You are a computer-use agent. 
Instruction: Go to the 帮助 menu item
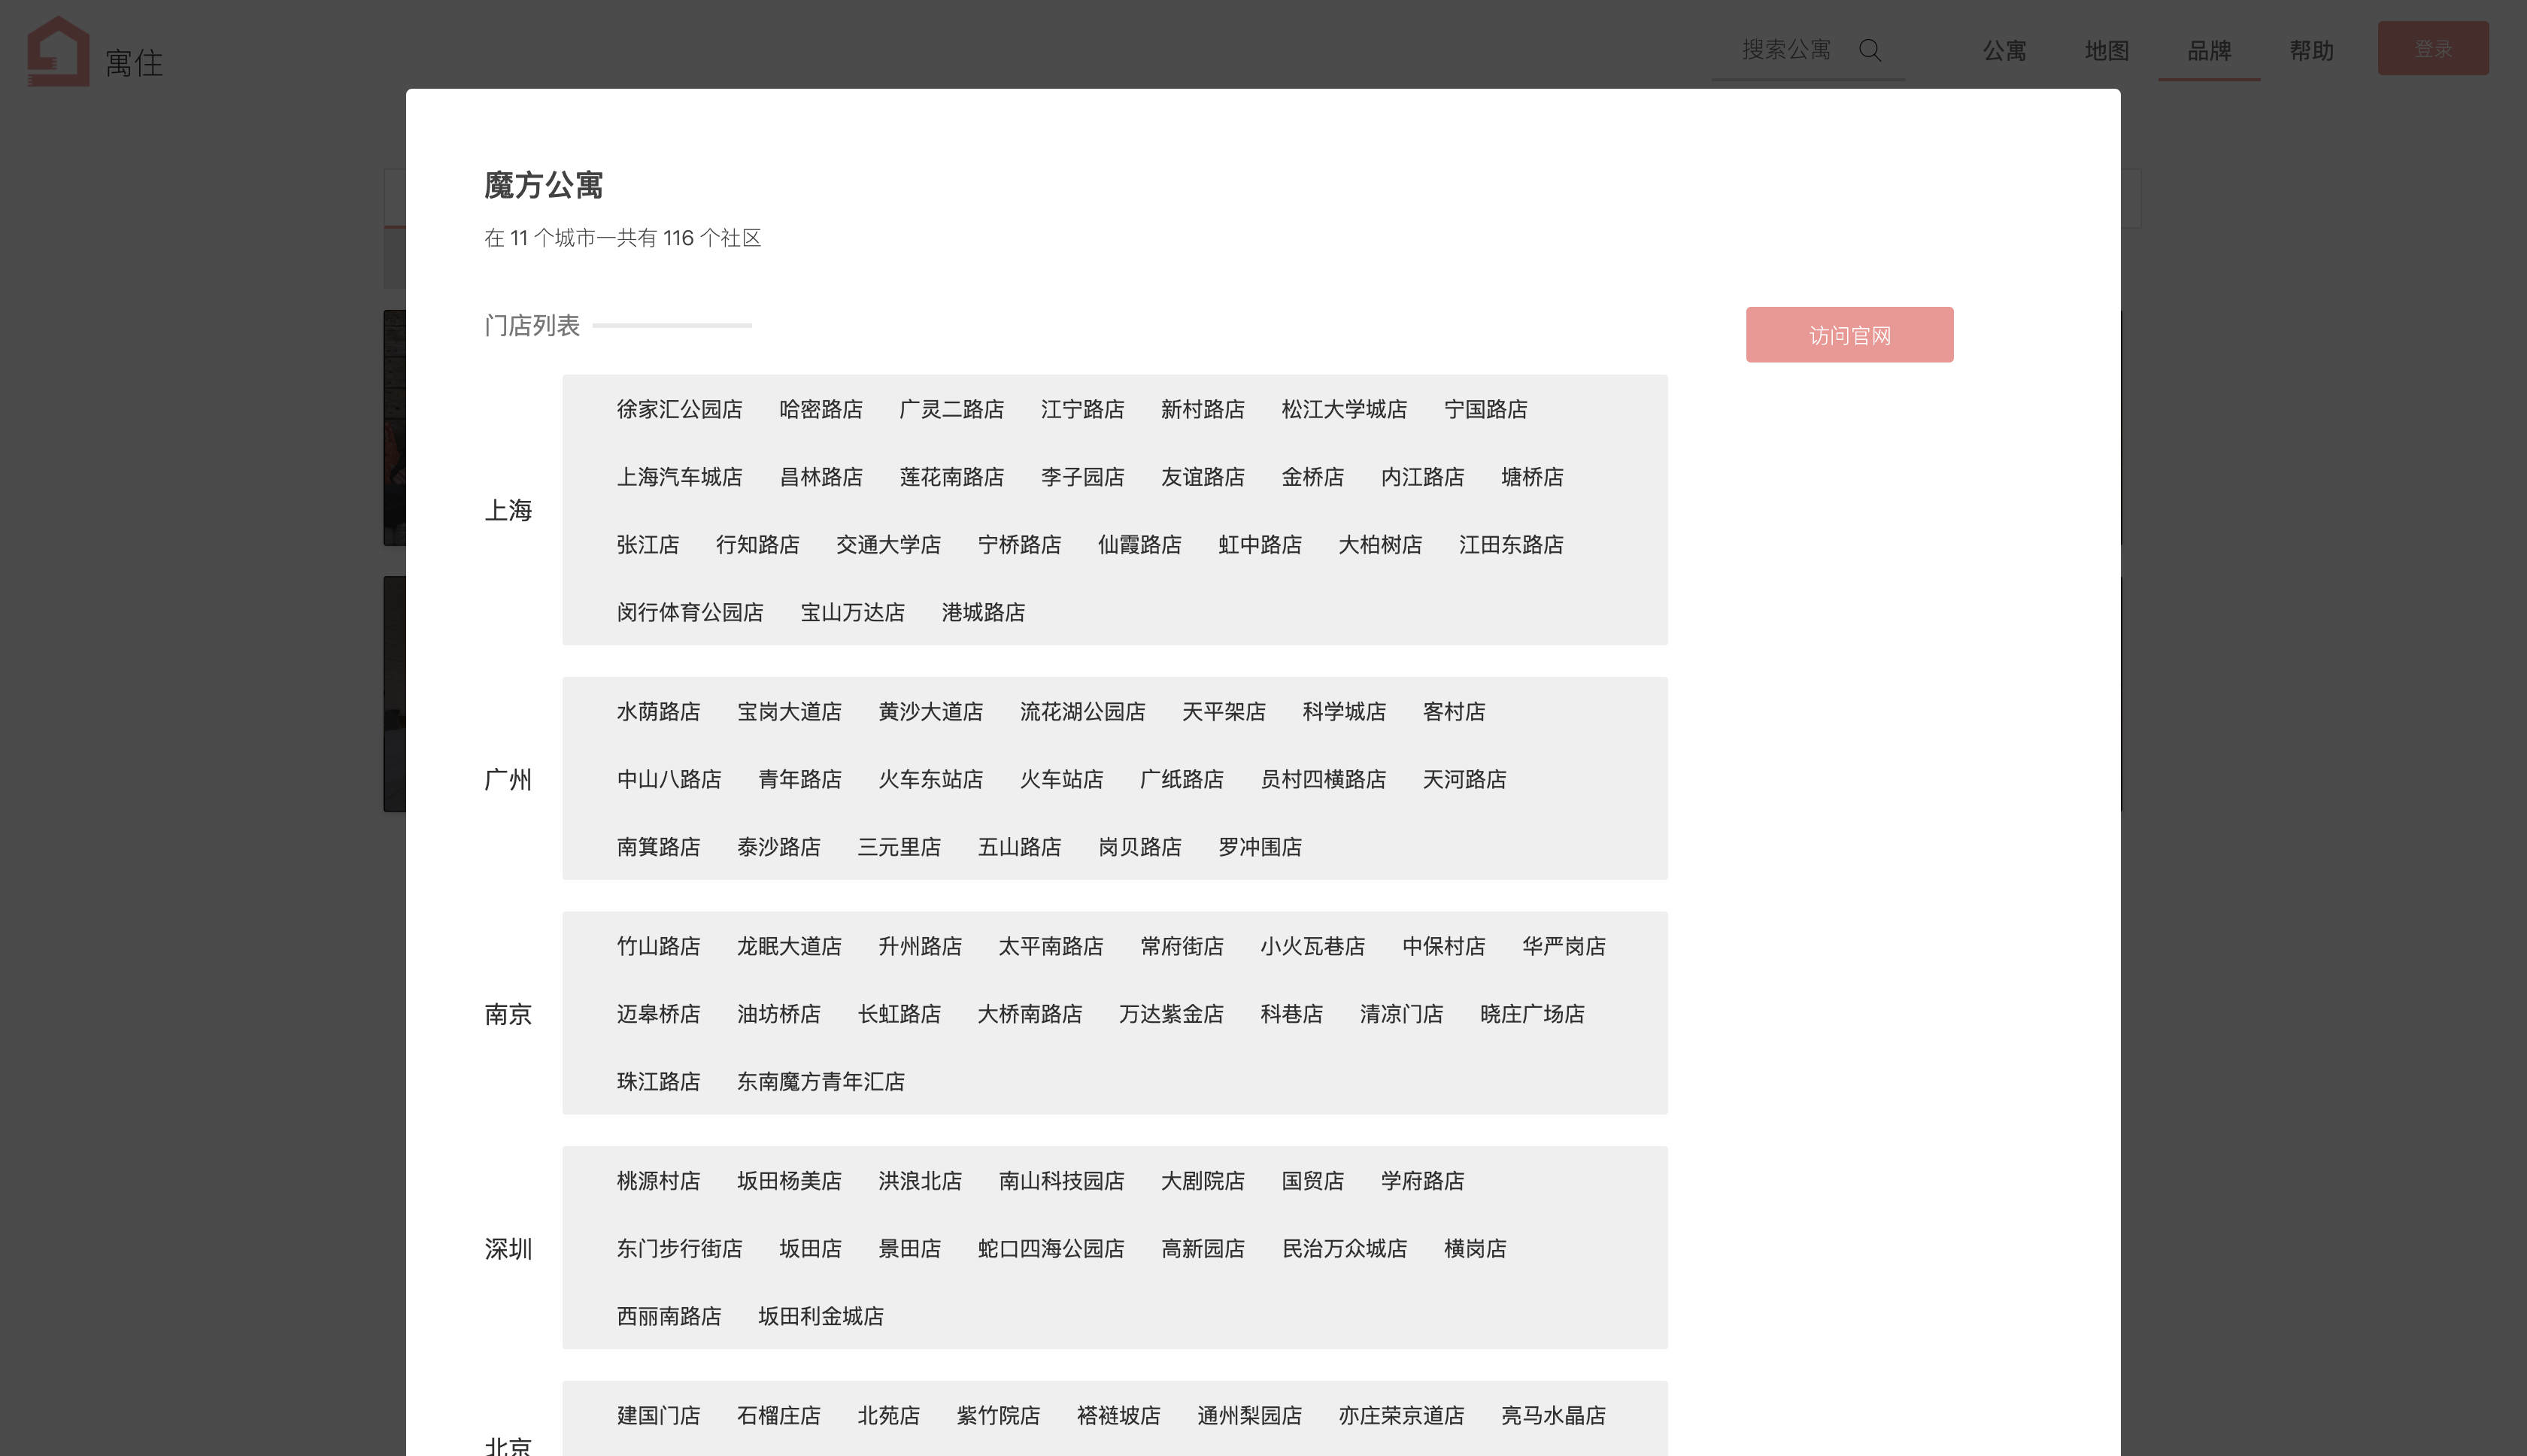pyautogui.click(x=2311, y=51)
